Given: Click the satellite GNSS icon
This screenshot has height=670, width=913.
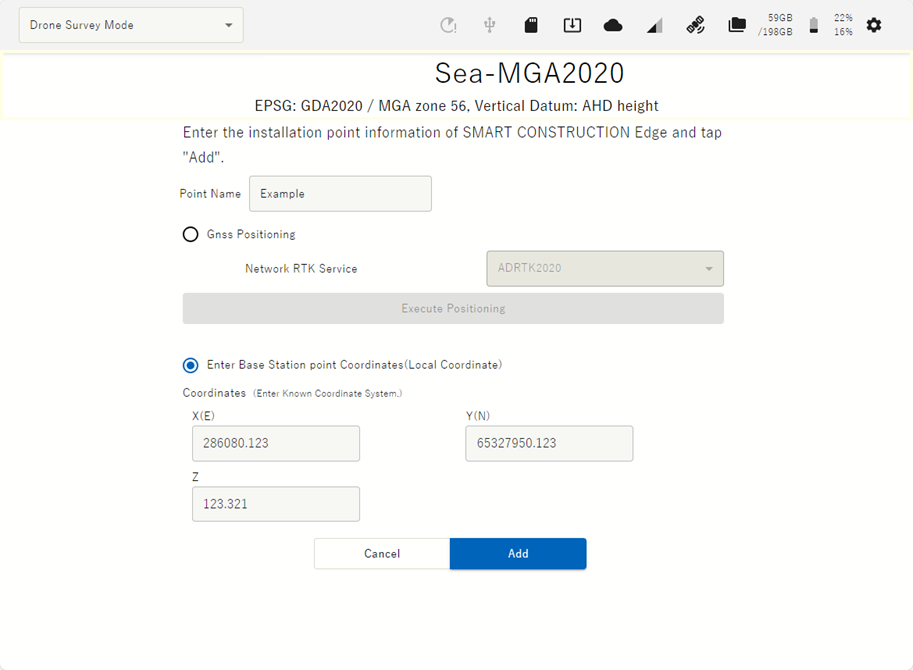Looking at the screenshot, I should coord(695,25).
